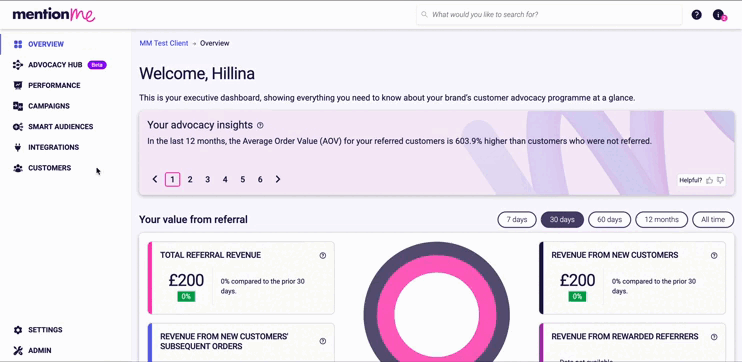
Task: Select the All time range
Action: coord(713,220)
